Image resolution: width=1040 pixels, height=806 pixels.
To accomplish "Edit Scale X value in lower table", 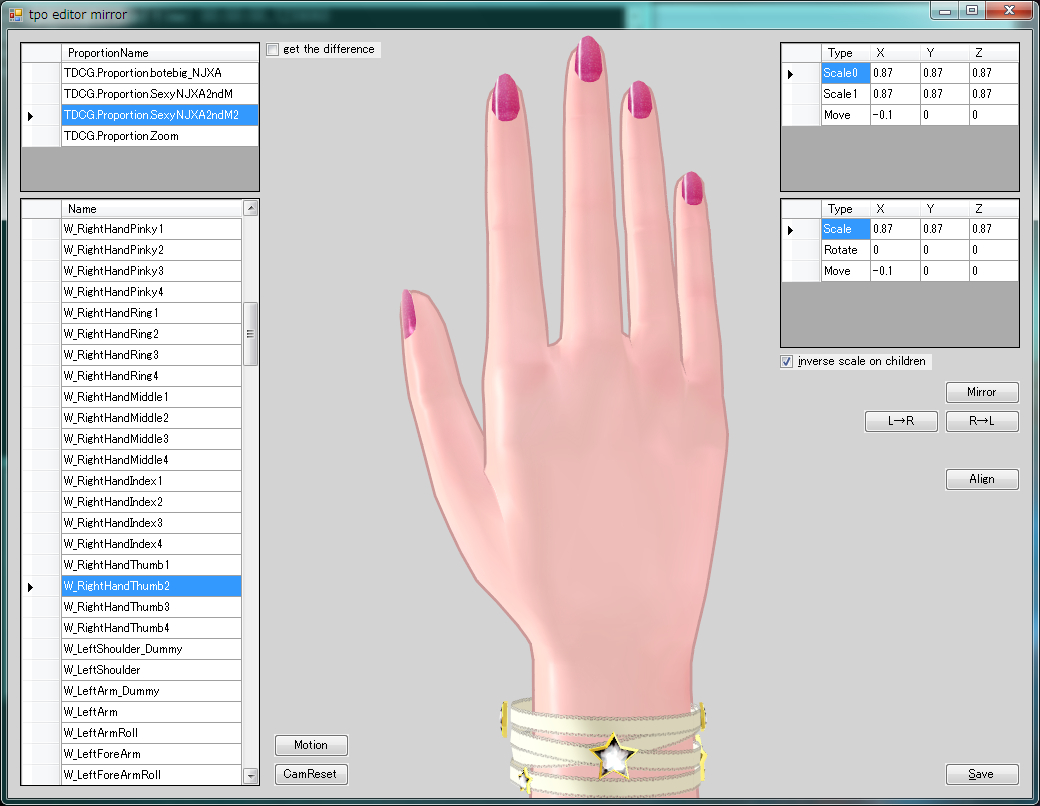I will (894, 229).
